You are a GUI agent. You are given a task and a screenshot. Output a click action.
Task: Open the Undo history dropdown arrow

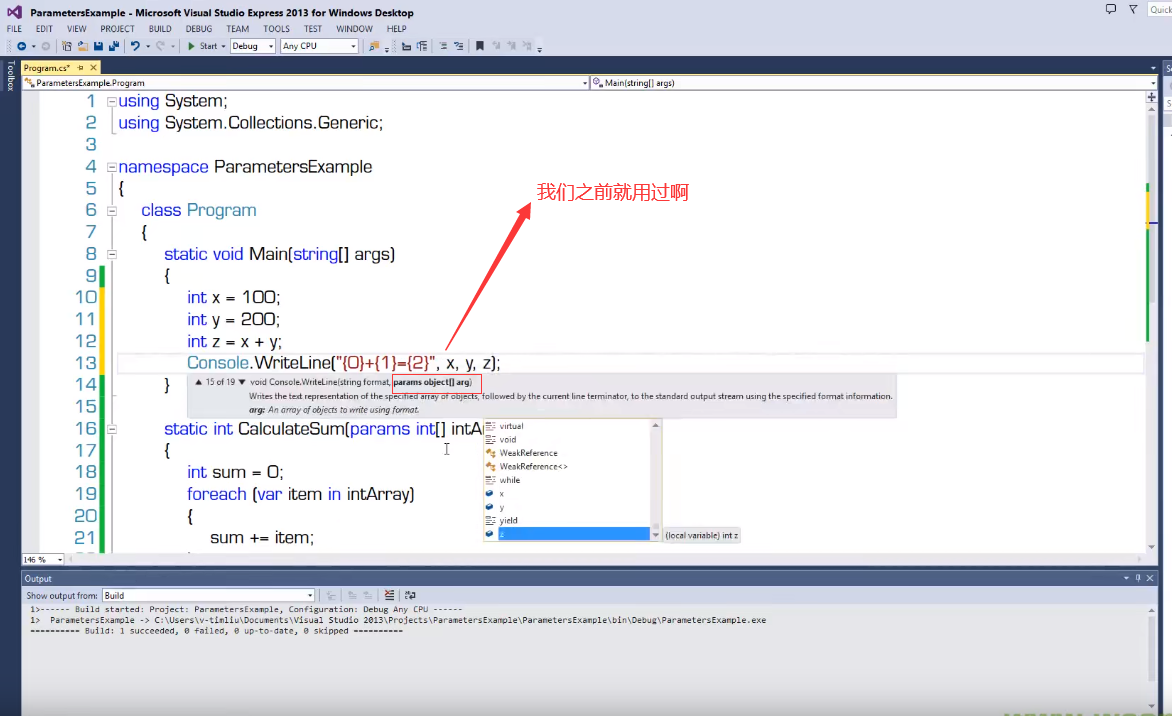pos(147,46)
